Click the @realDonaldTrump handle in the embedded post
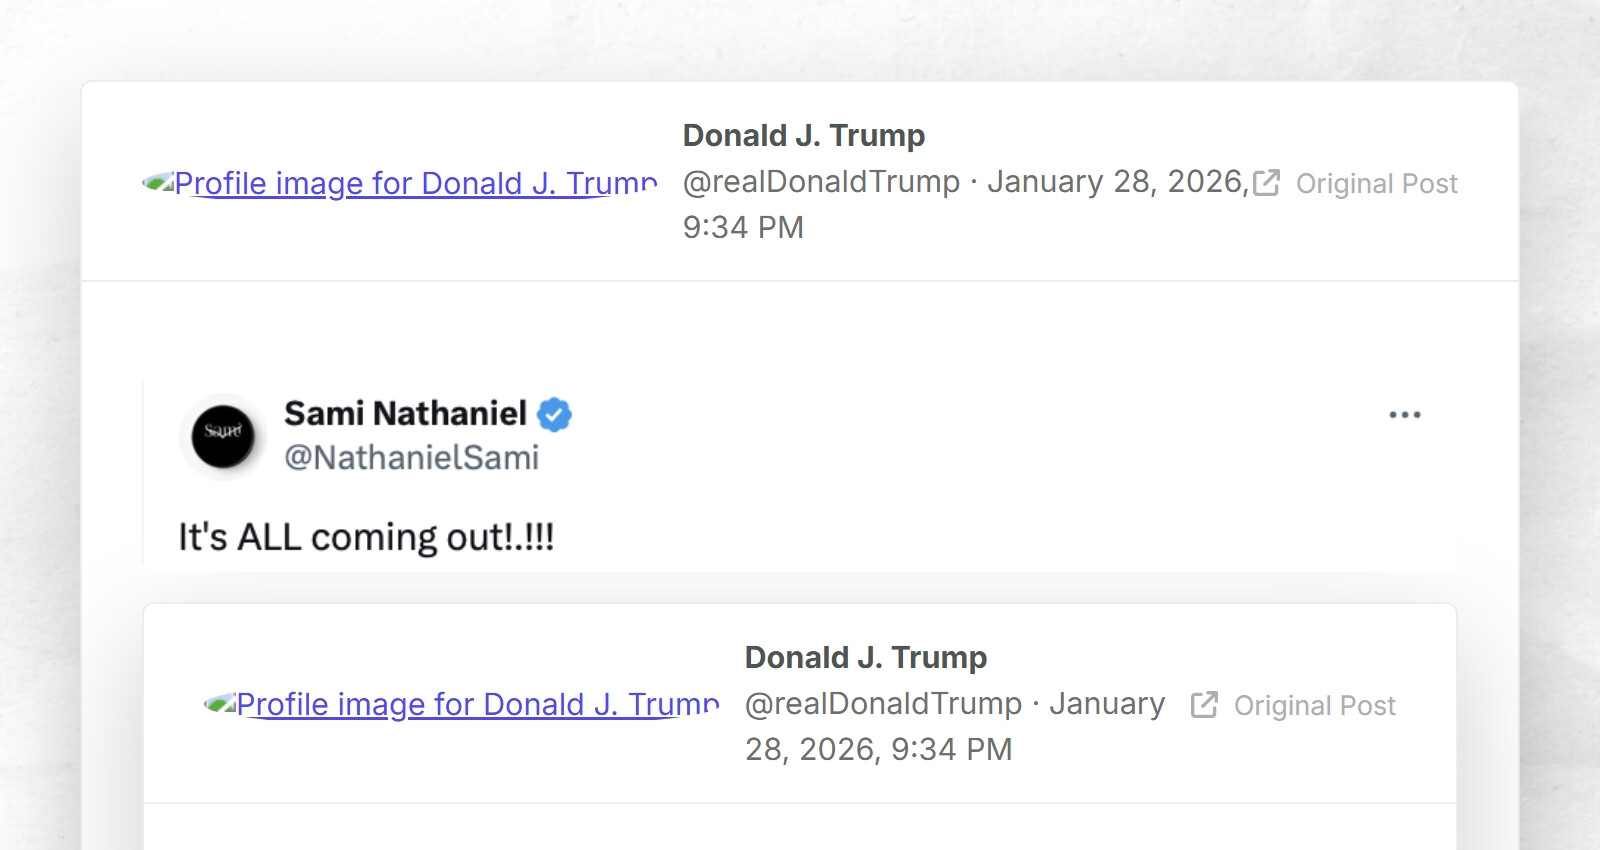 (883, 704)
